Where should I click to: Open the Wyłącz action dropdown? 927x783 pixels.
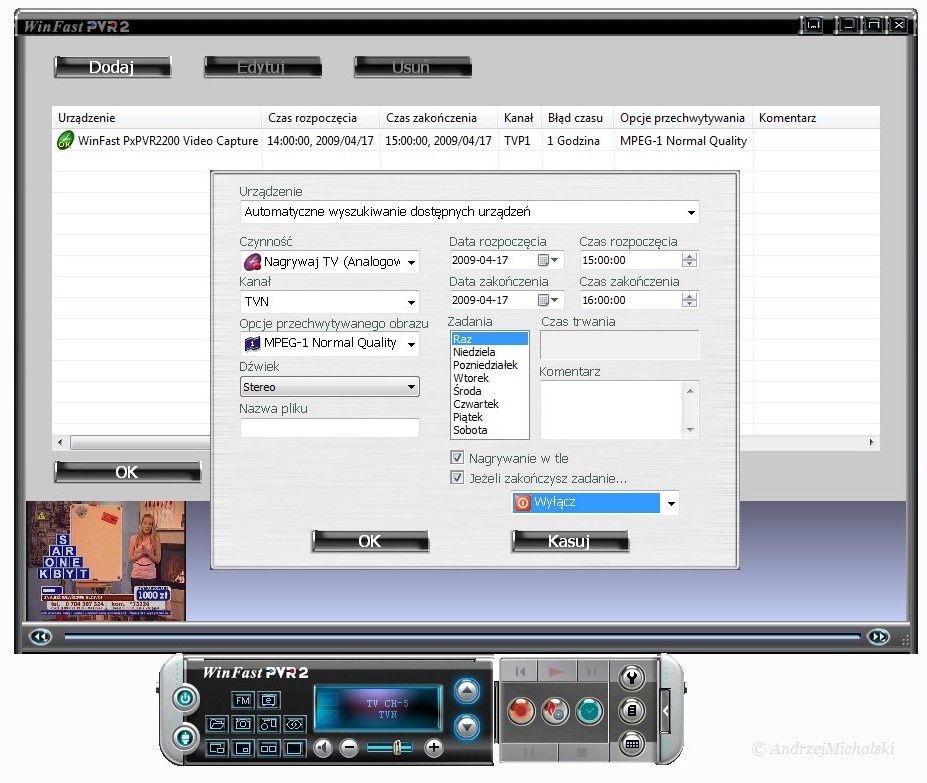point(671,503)
